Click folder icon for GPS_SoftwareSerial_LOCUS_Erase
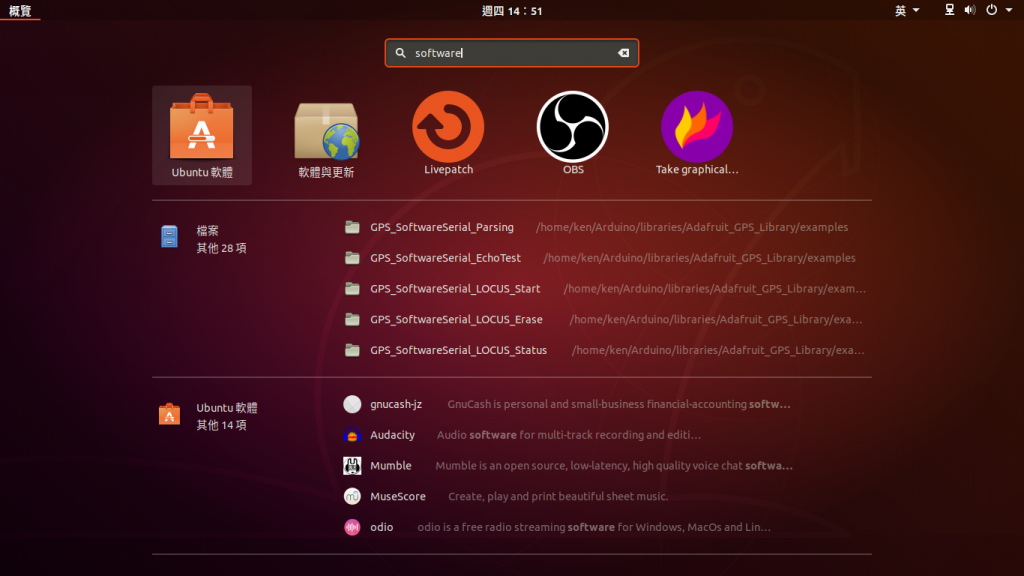 pyautogui.click(x=352, y=319)
